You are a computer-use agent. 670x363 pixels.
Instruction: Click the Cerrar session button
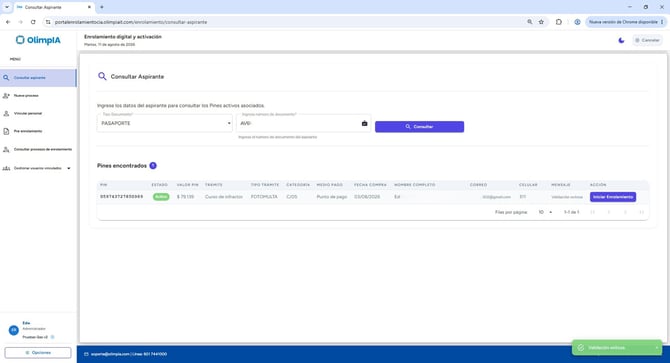point(647,40)
